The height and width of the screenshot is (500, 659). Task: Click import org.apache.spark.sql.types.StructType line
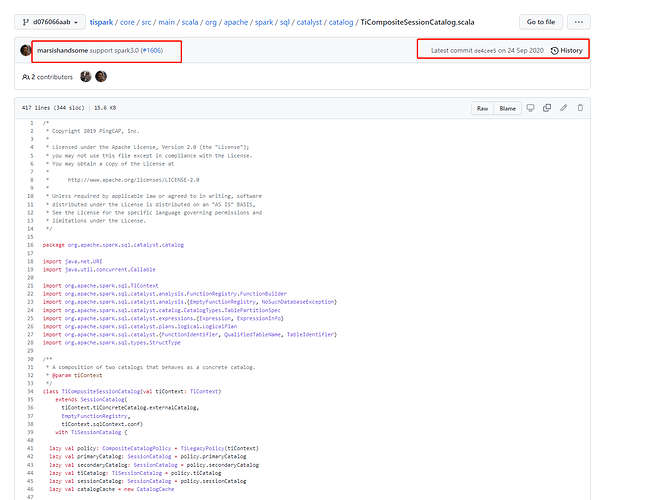111,343
